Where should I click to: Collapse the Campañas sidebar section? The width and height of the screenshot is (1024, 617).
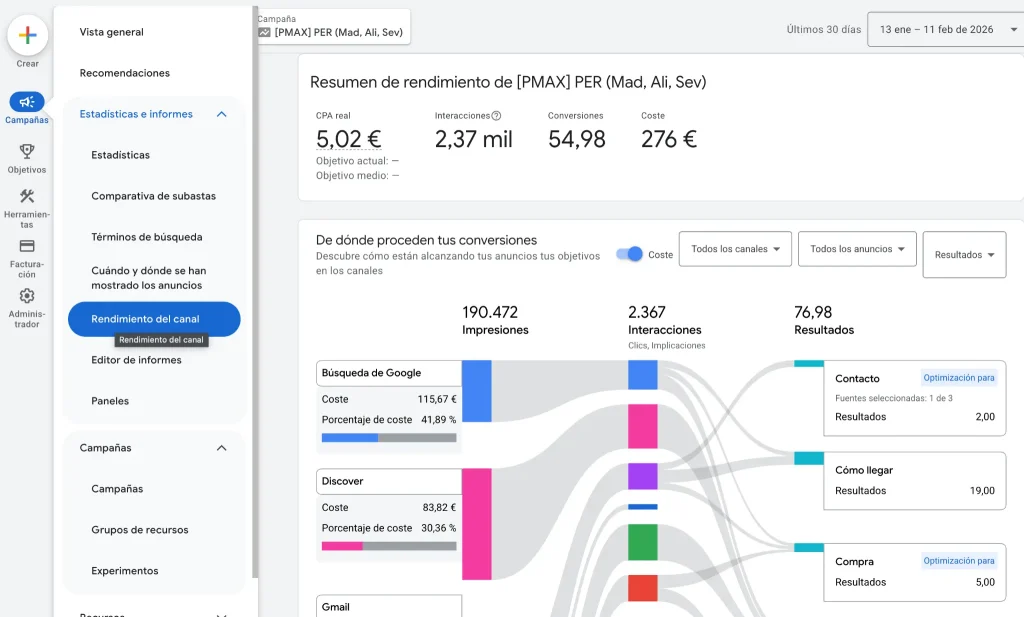pyautogui.click(x=221, y=448)
